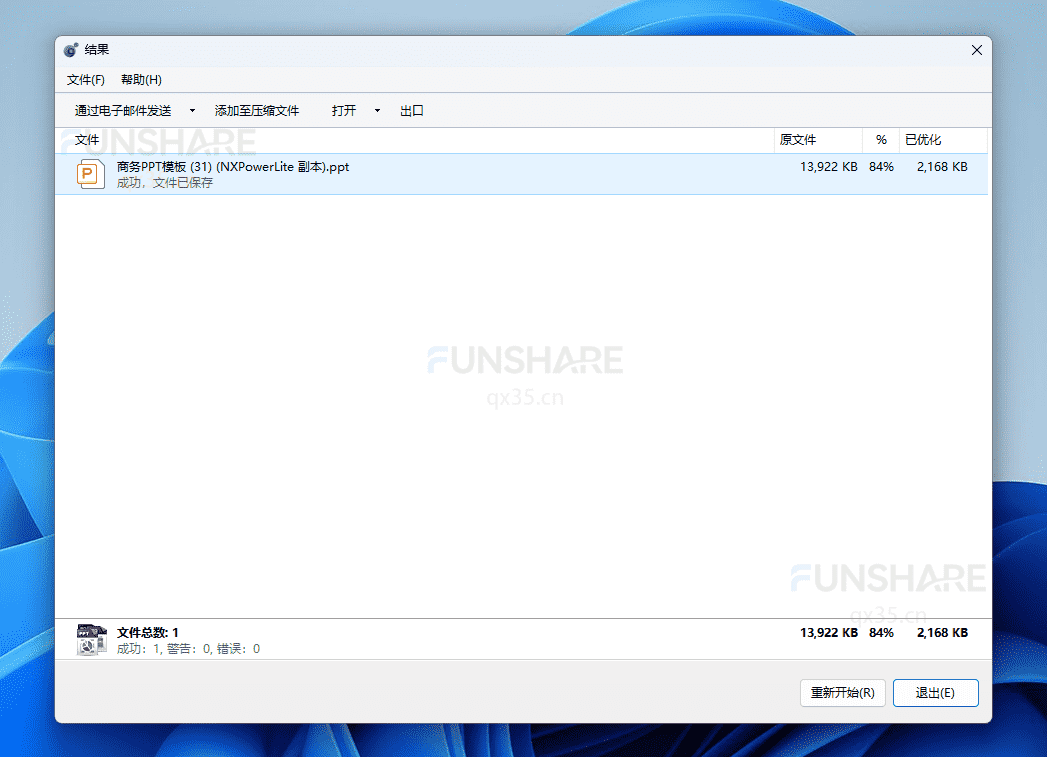Open the dropdown arrow next to 打开
The image size is (1047, 757).
375,110
